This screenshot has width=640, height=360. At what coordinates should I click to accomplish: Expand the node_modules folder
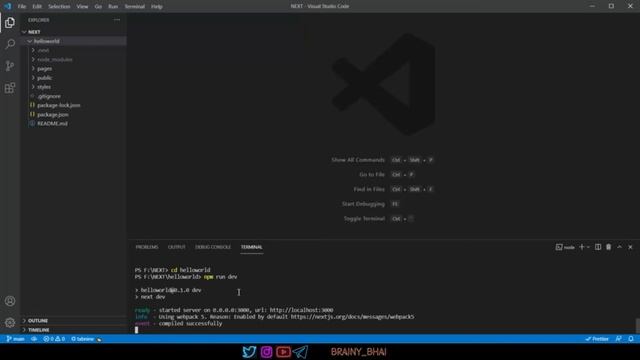pos(73,60)
